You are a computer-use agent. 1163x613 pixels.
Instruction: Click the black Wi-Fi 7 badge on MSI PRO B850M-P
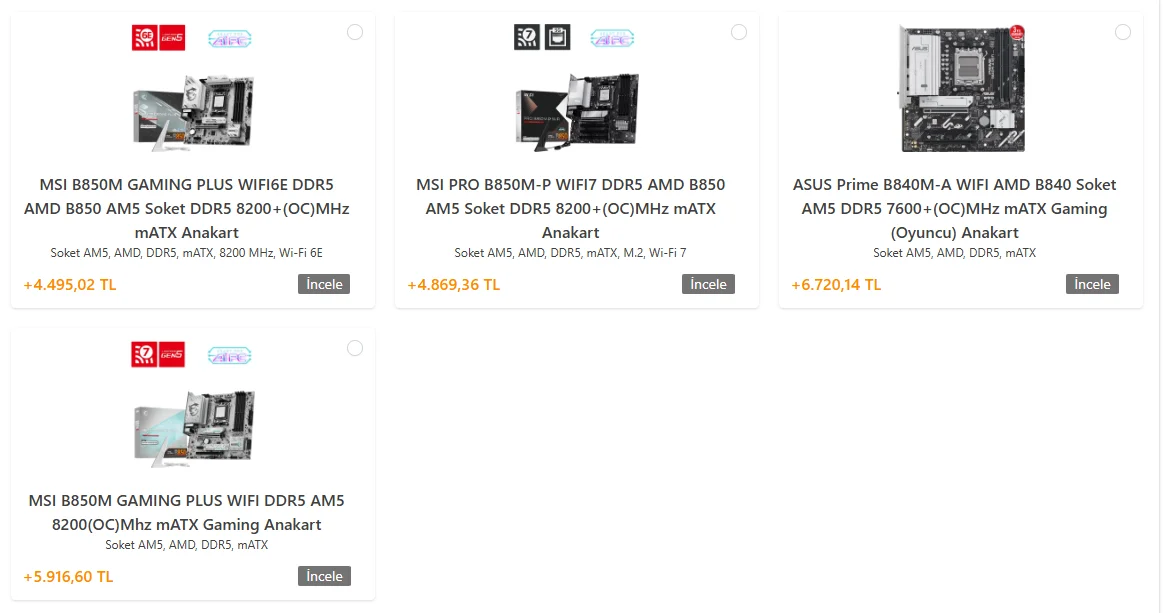pos(527,37)
